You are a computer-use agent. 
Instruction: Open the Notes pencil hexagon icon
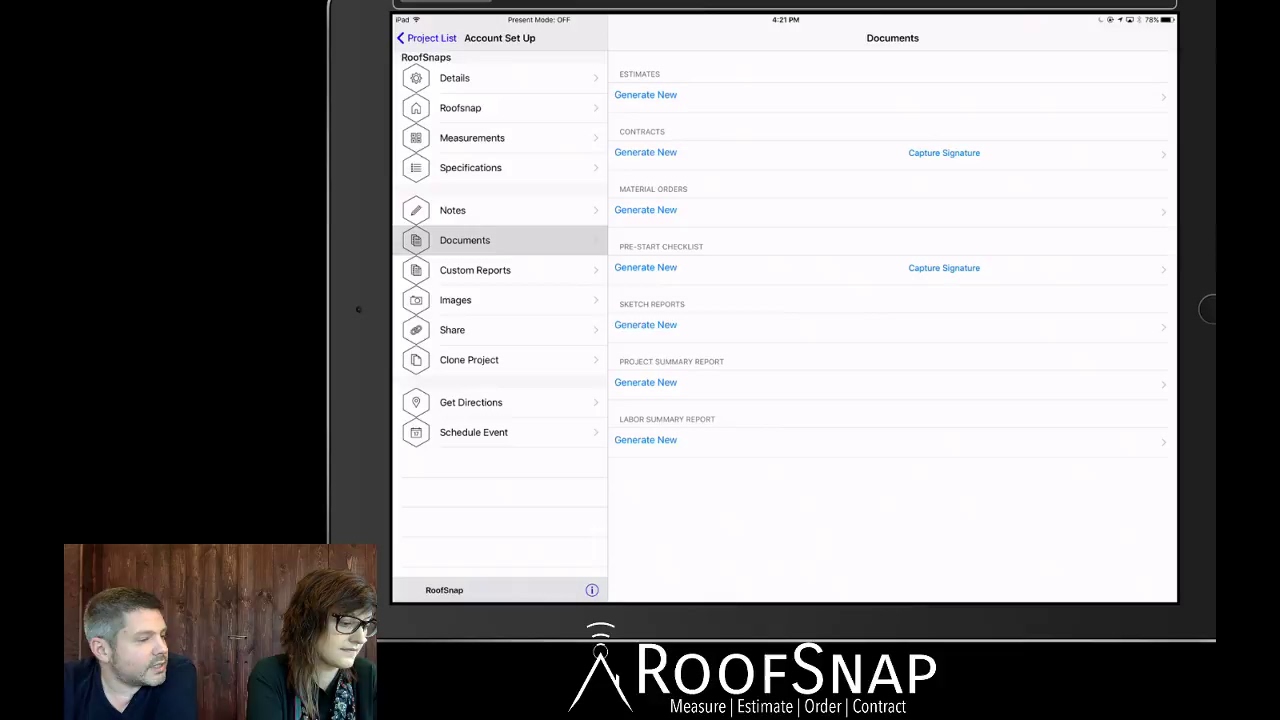[416, 210]
